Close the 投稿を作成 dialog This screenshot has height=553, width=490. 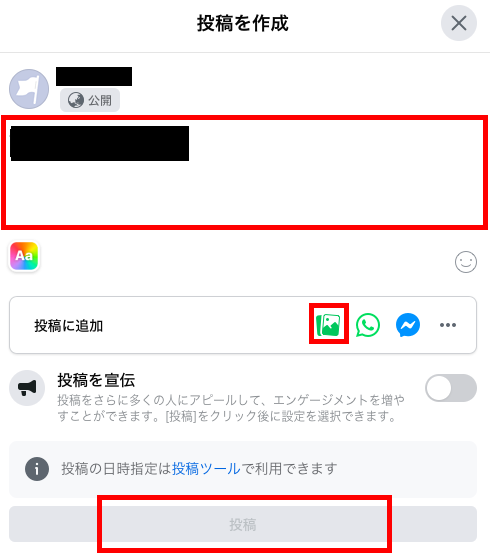coord(459,23)
